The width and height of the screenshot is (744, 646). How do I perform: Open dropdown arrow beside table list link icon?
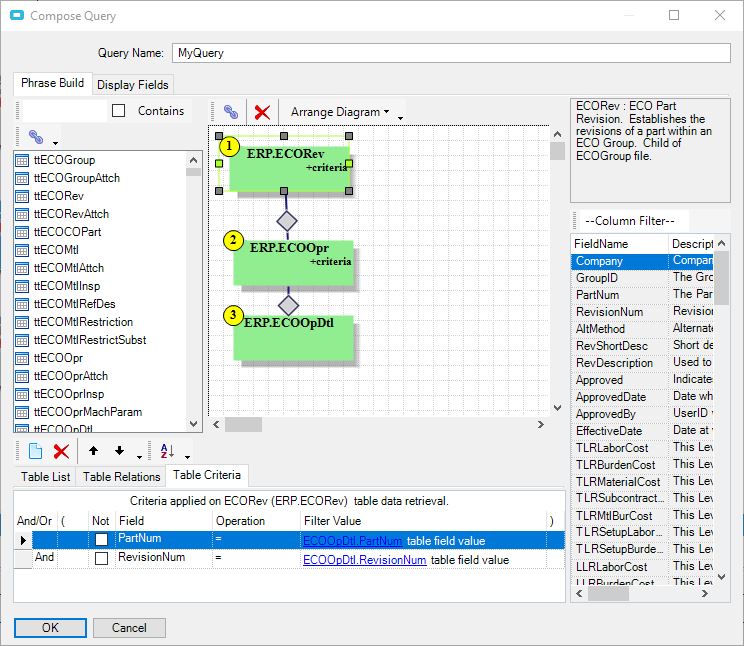54,140
